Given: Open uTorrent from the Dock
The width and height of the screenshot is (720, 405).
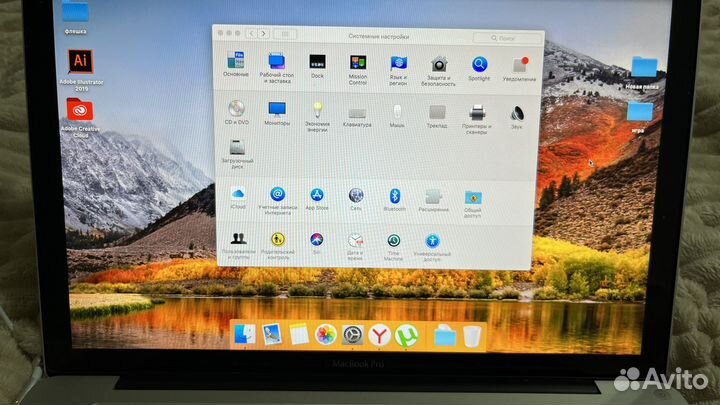Looking at the screenshot, I should (406, 335).
